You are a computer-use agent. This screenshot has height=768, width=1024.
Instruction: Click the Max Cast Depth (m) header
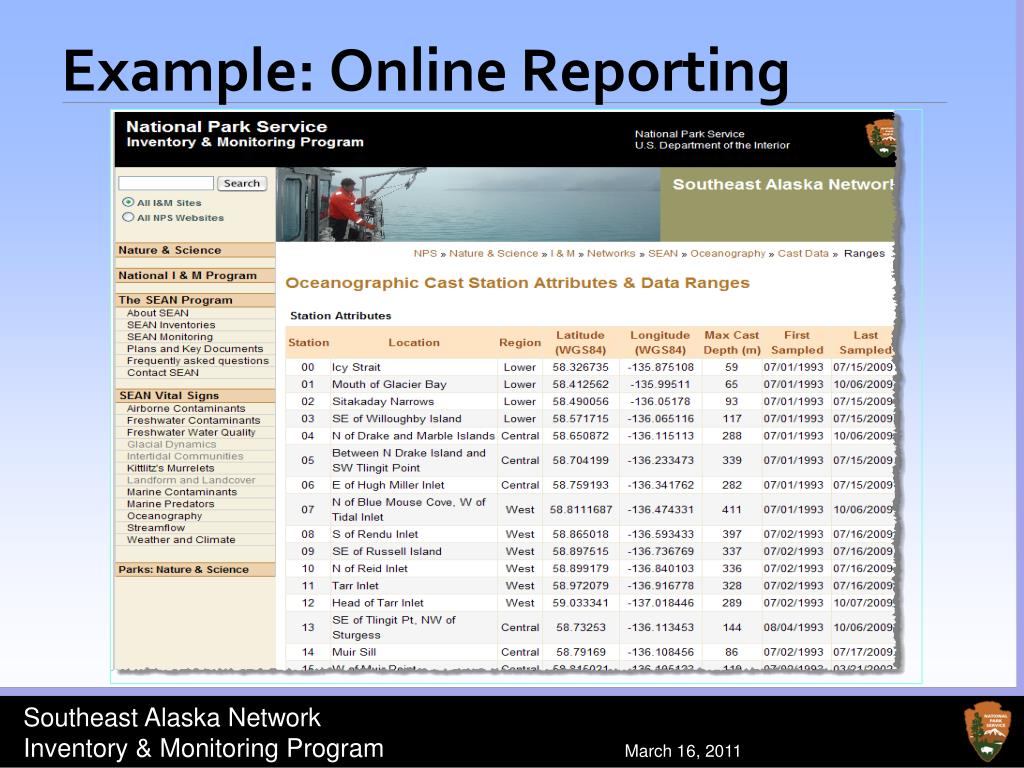point(731,343)
